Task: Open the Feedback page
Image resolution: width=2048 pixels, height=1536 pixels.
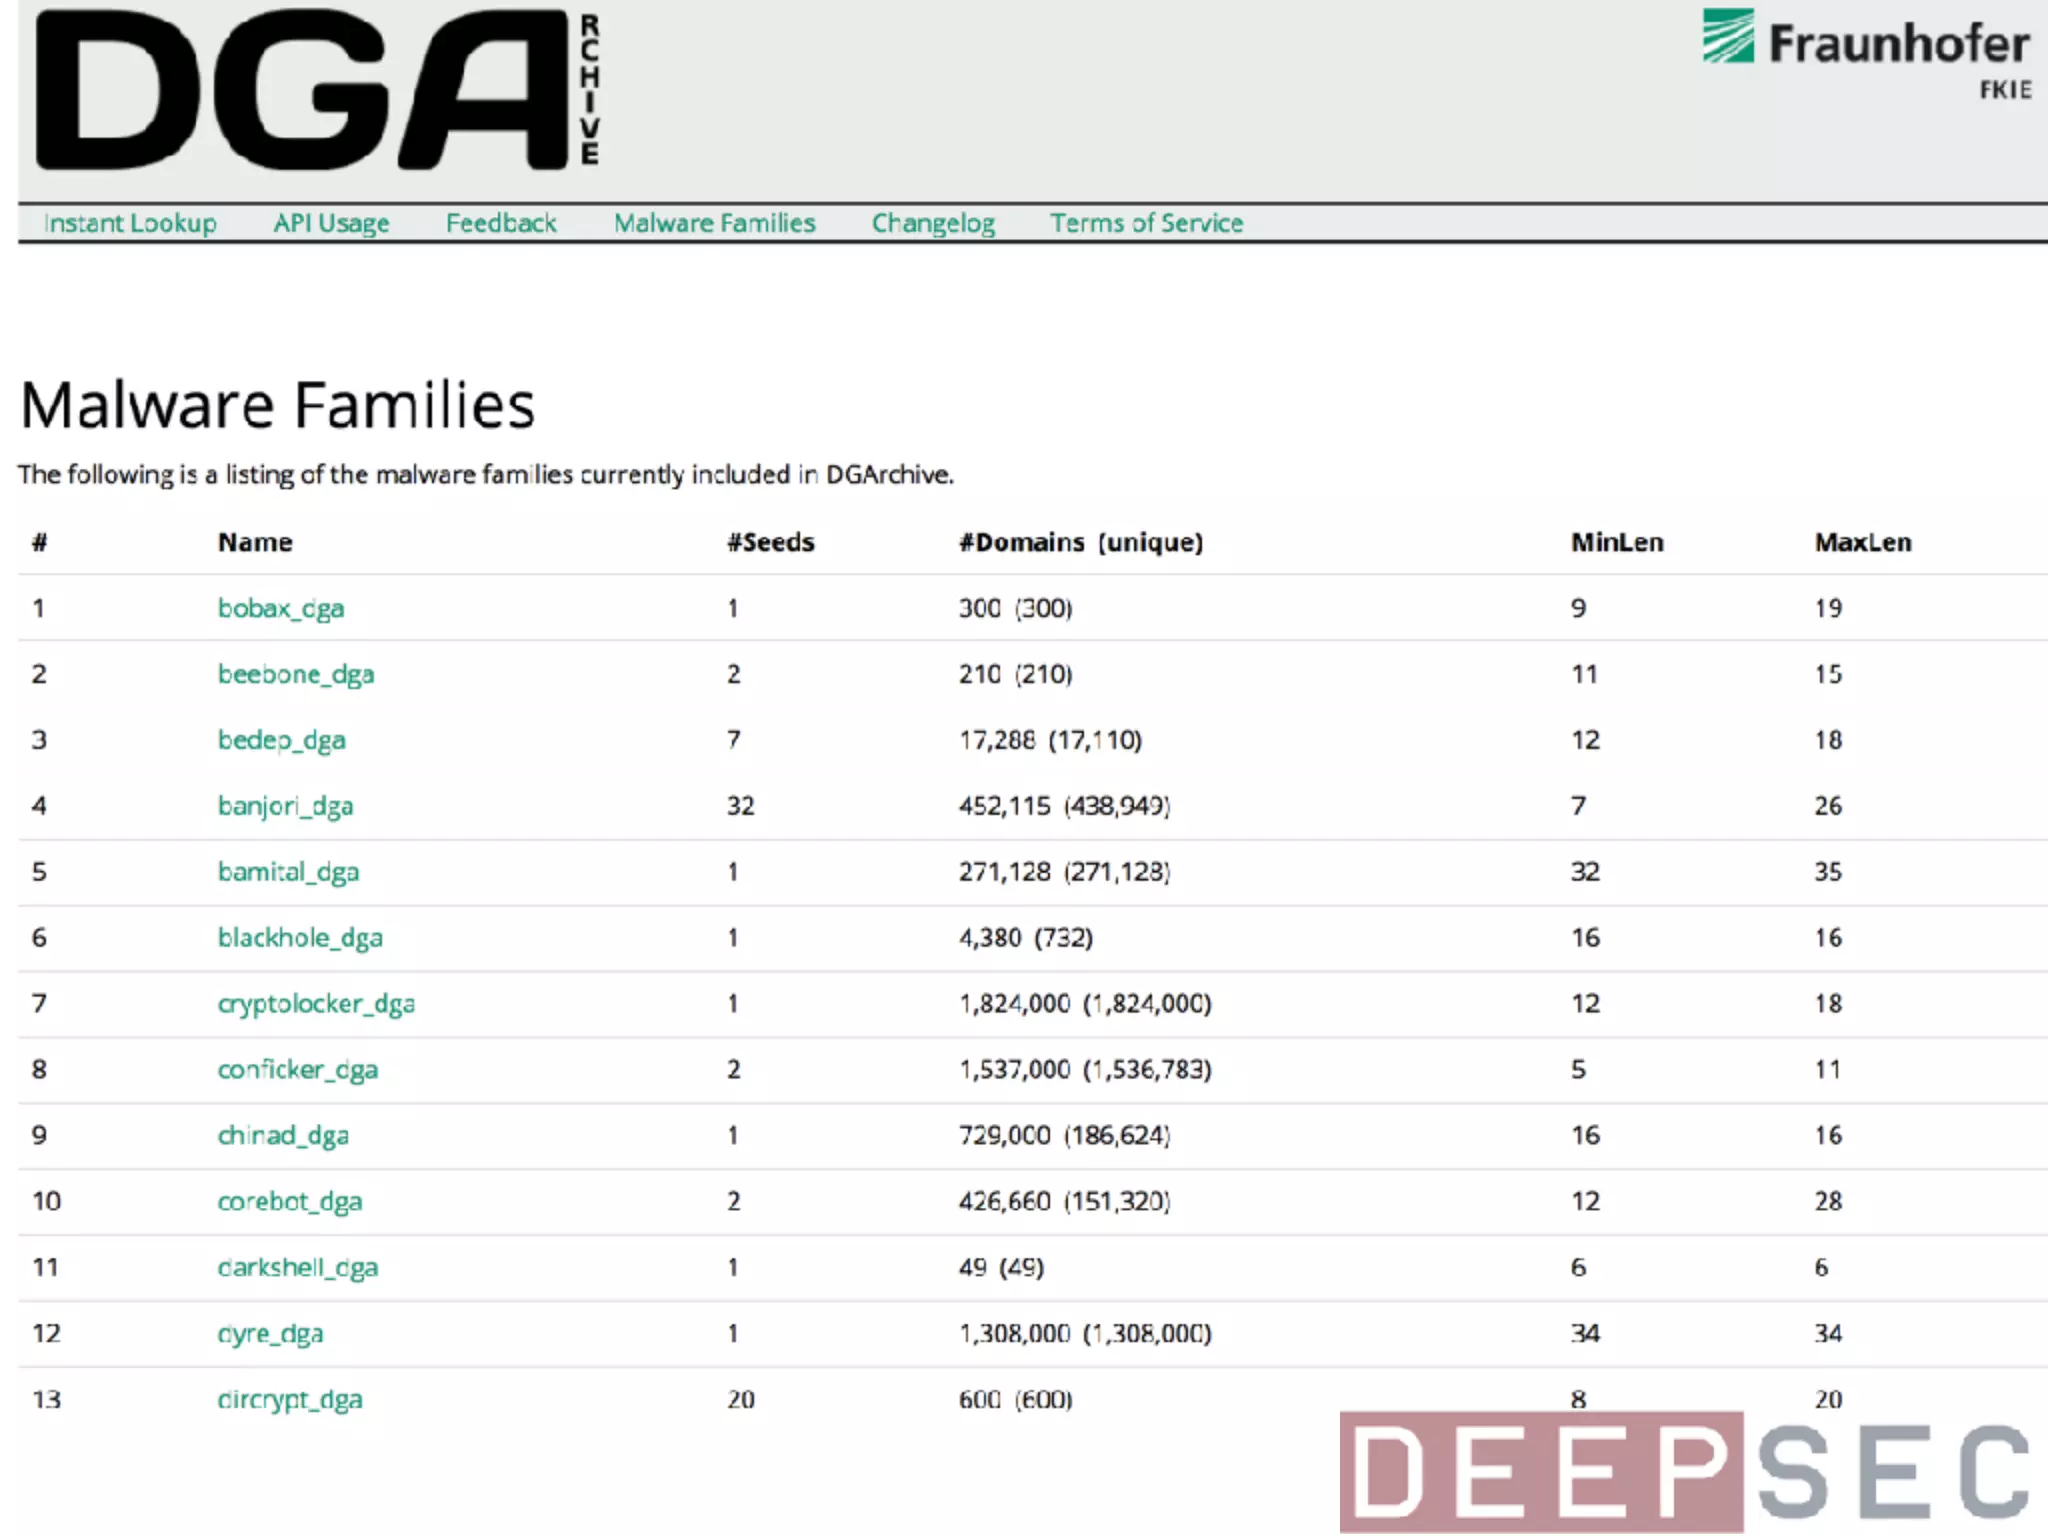Action: tap(501, 223)
